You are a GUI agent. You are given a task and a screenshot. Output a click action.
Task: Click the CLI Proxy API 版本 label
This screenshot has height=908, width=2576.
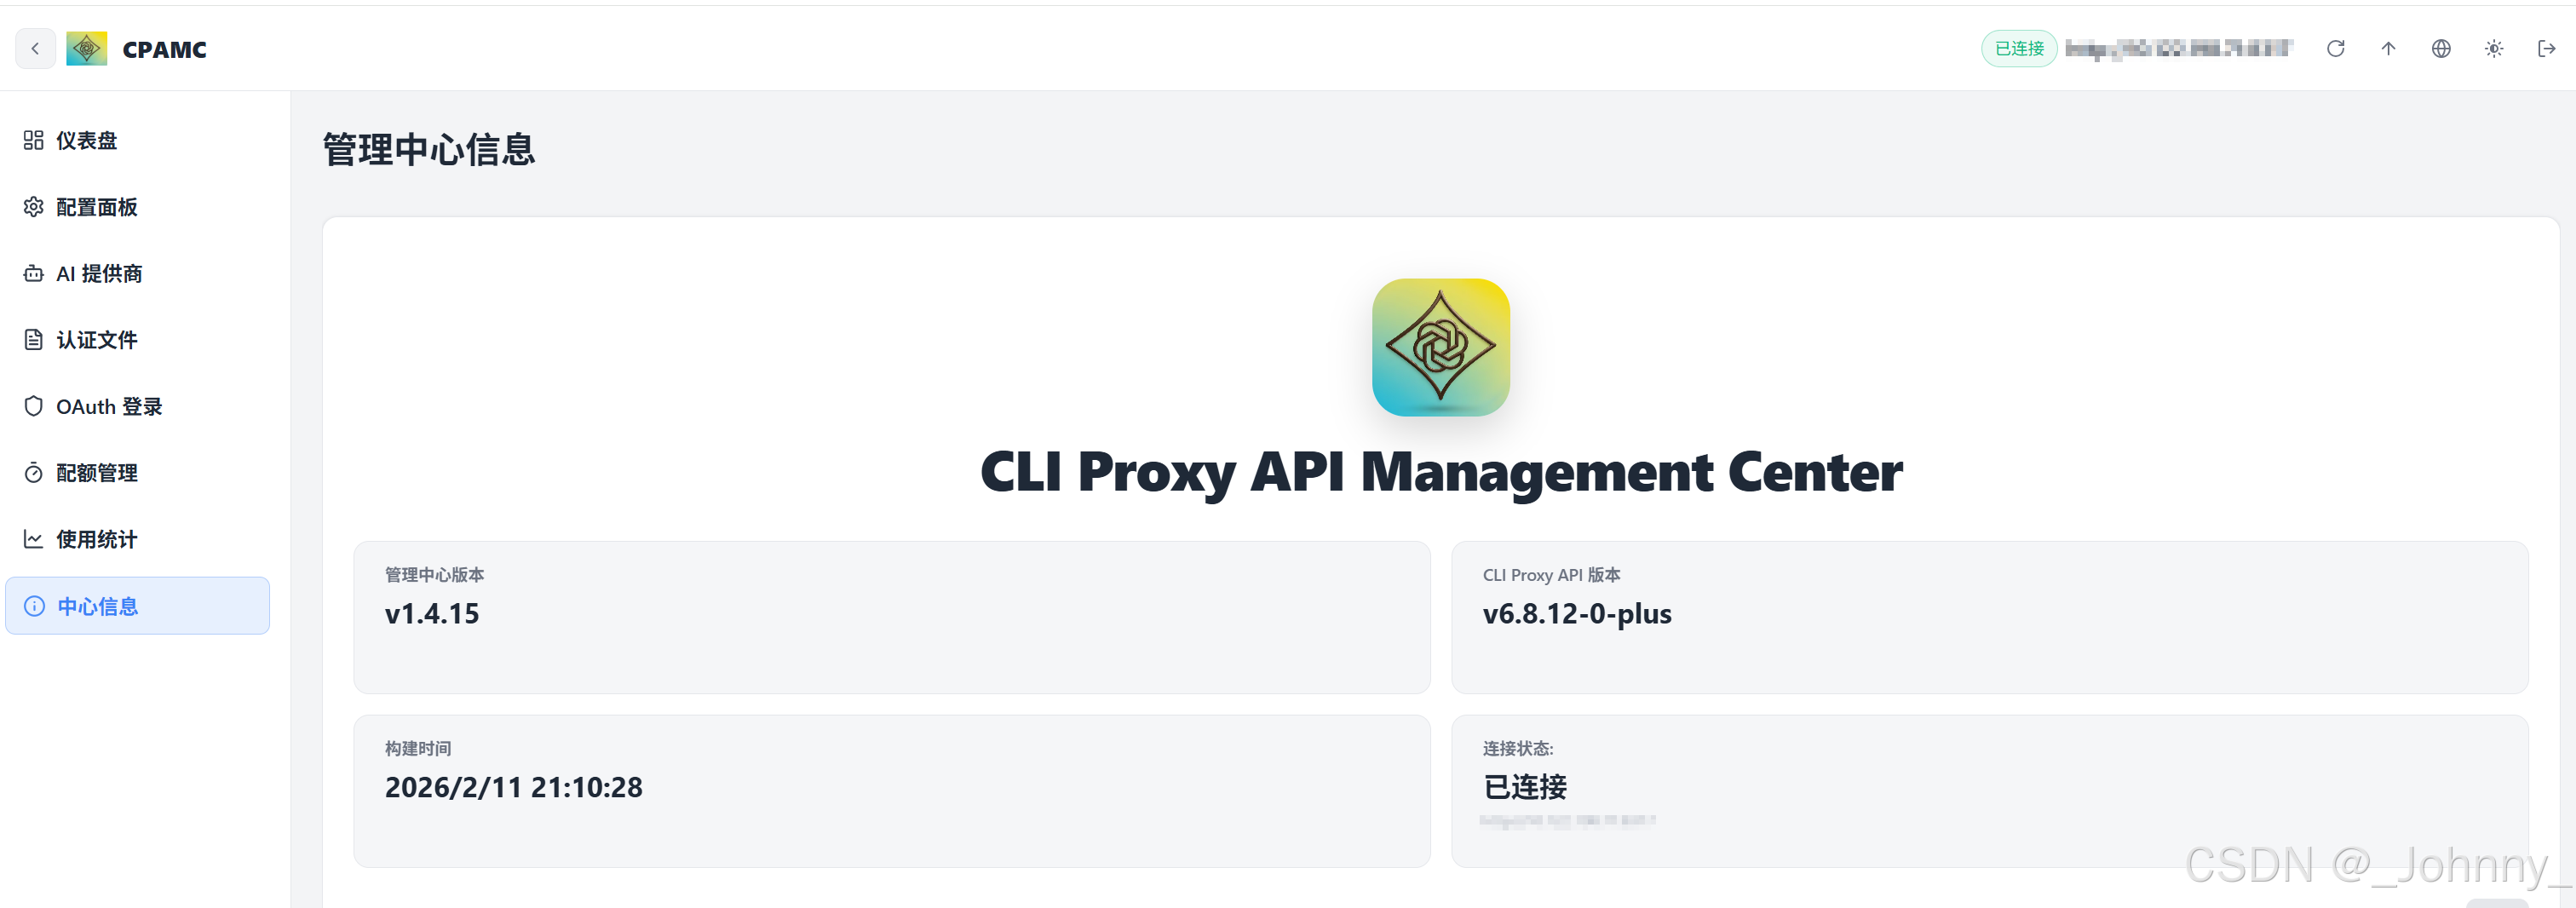(x=1552, y=575)
